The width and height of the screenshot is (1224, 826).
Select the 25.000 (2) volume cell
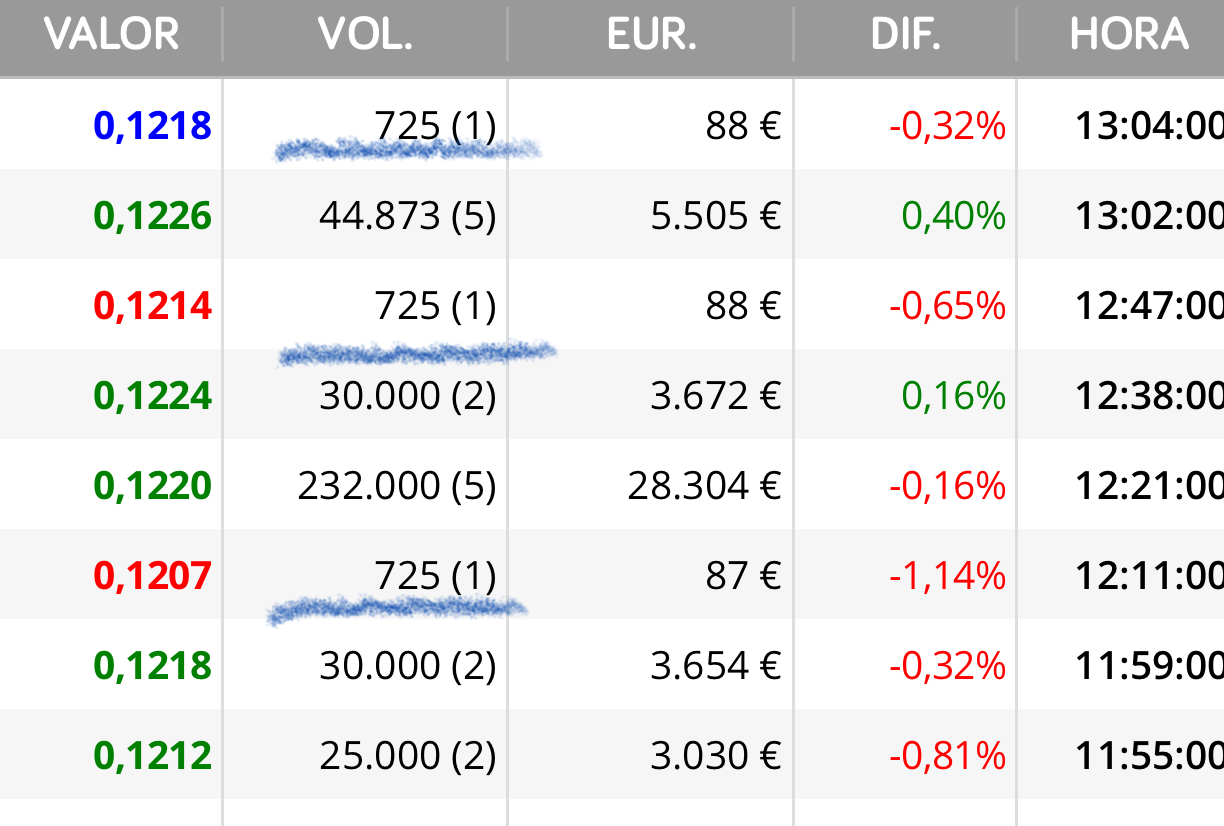(x=408, y=756)
